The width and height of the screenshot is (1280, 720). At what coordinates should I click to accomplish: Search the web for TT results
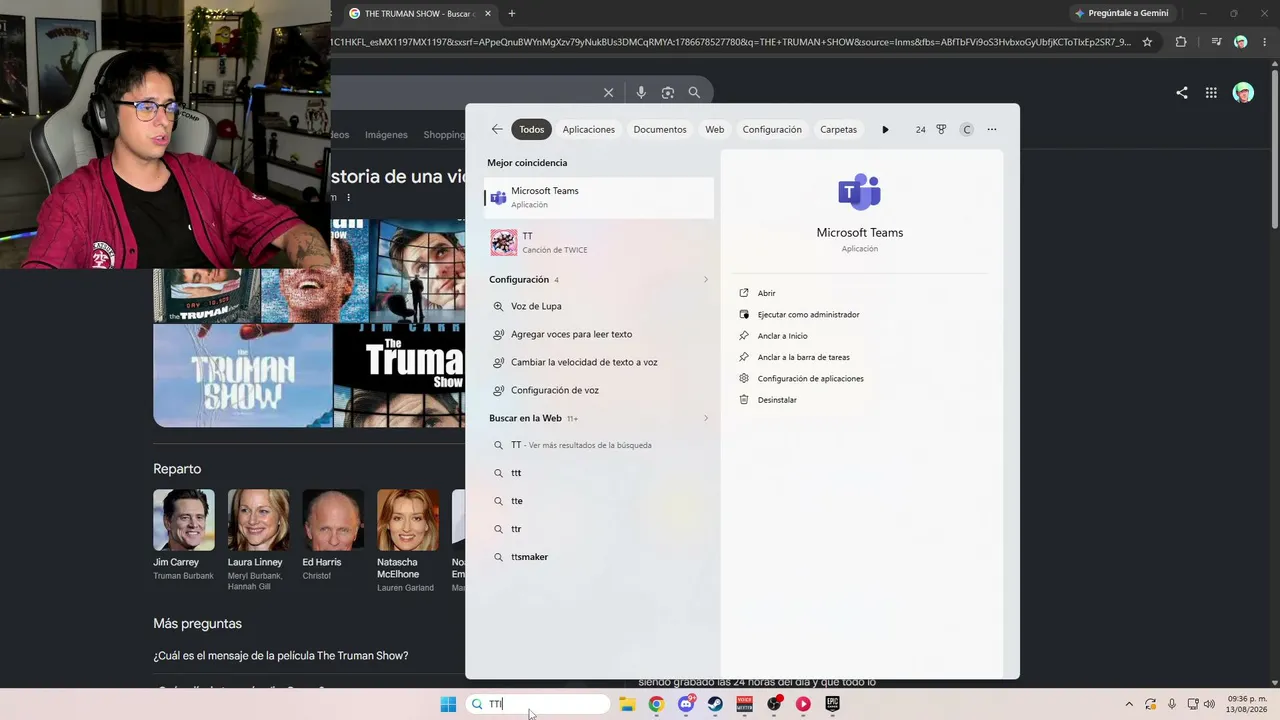599,445
